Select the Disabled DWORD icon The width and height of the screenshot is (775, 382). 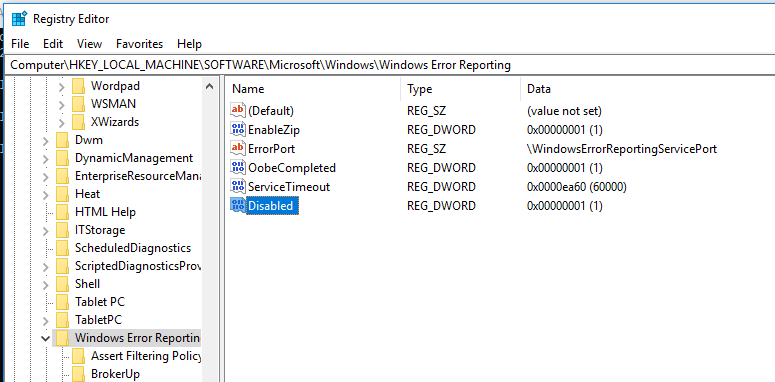point(238,206)
